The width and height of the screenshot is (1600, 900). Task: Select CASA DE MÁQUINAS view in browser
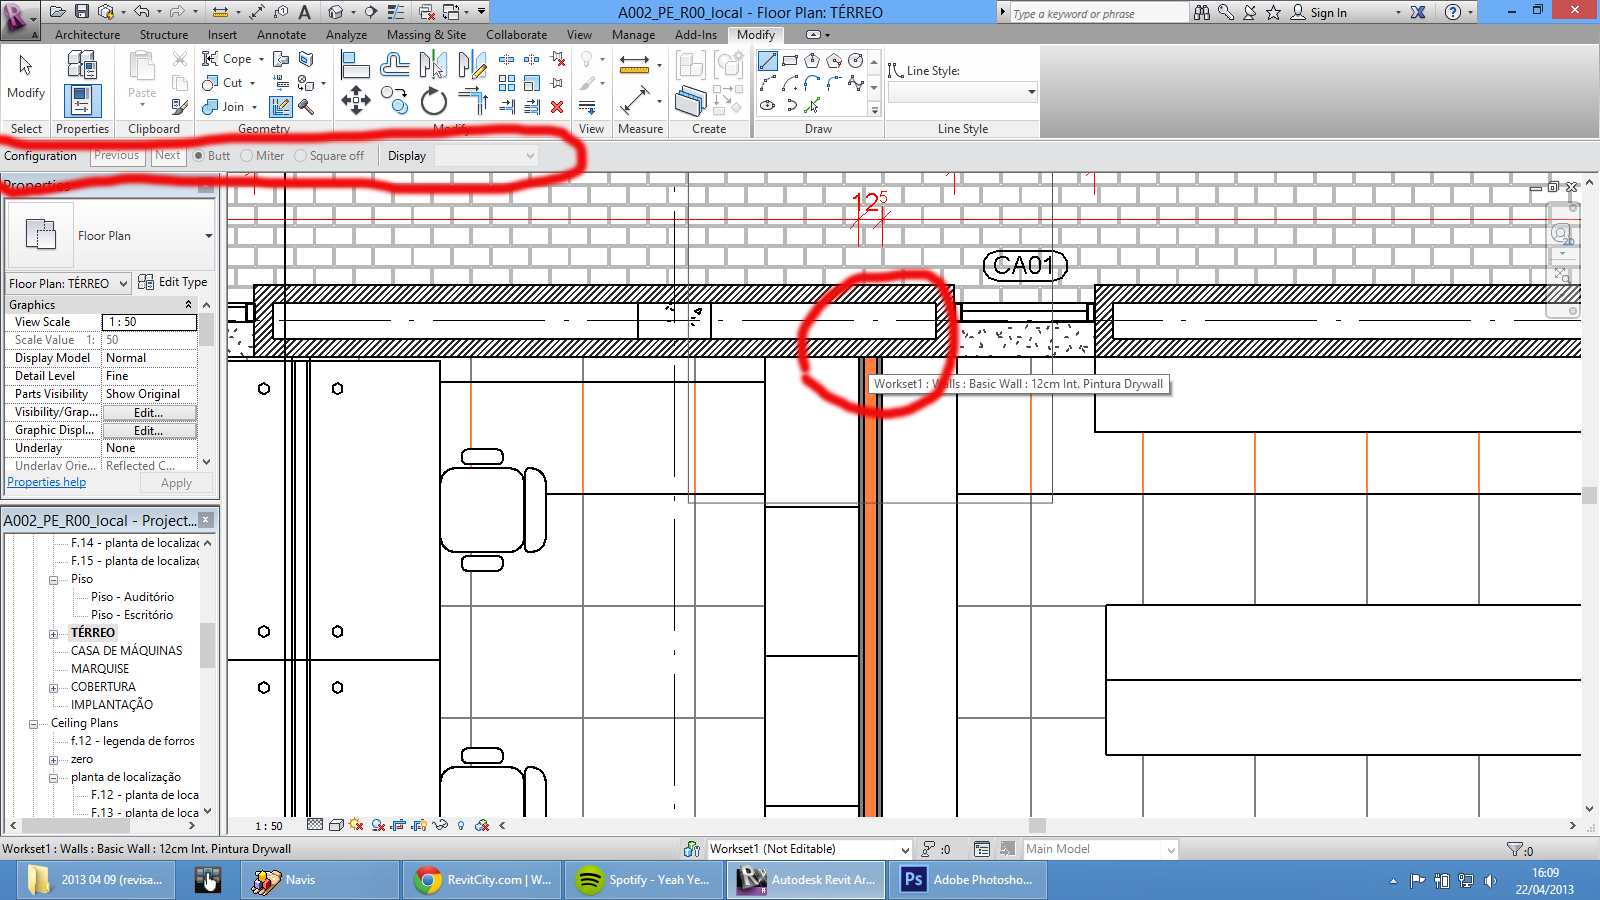pos(127,651)
